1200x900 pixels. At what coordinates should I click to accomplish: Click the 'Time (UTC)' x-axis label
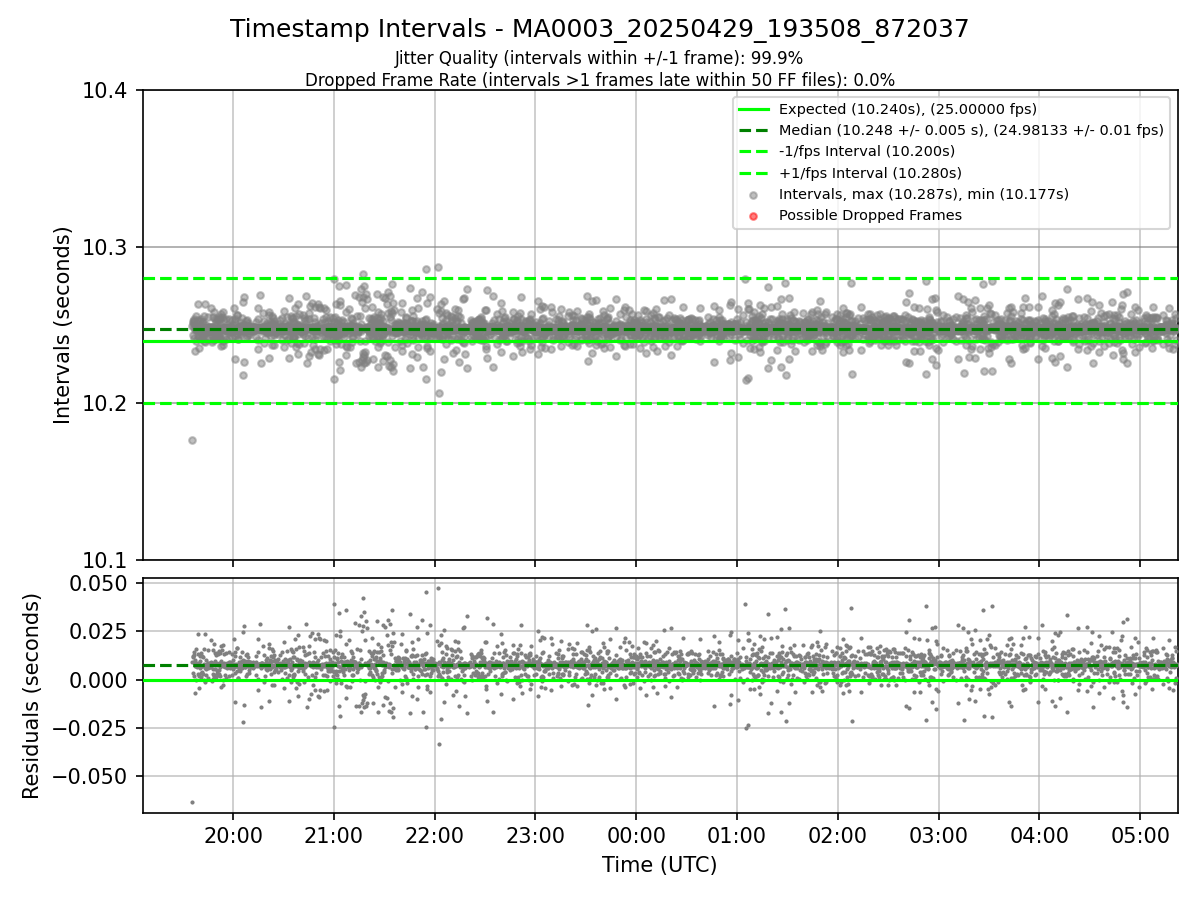(x=659, y=865)
